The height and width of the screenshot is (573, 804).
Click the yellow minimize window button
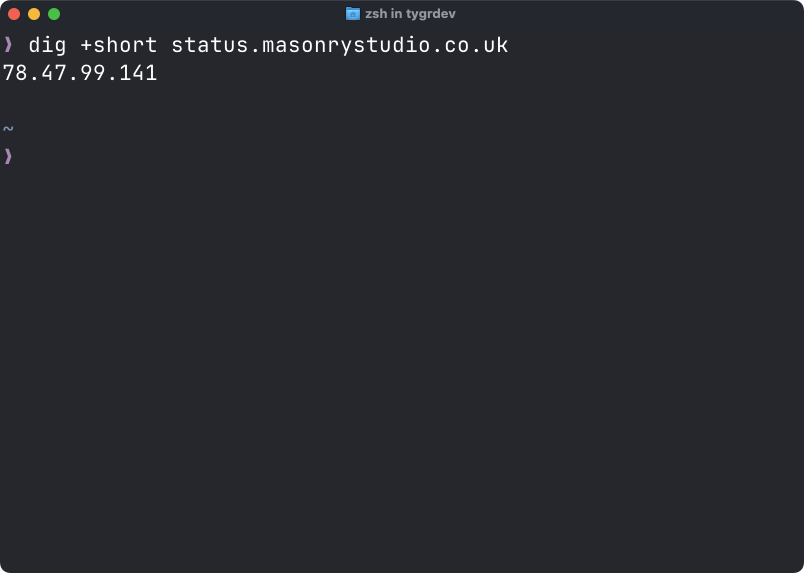click(34, 14)
